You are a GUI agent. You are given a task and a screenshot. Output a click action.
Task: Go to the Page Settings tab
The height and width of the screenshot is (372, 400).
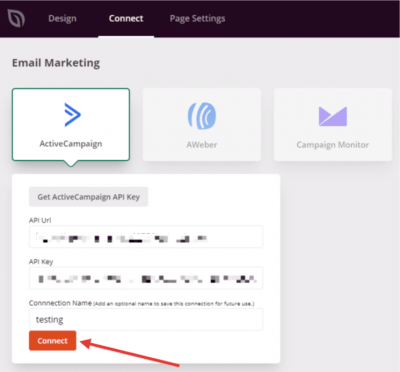point(197,18)
